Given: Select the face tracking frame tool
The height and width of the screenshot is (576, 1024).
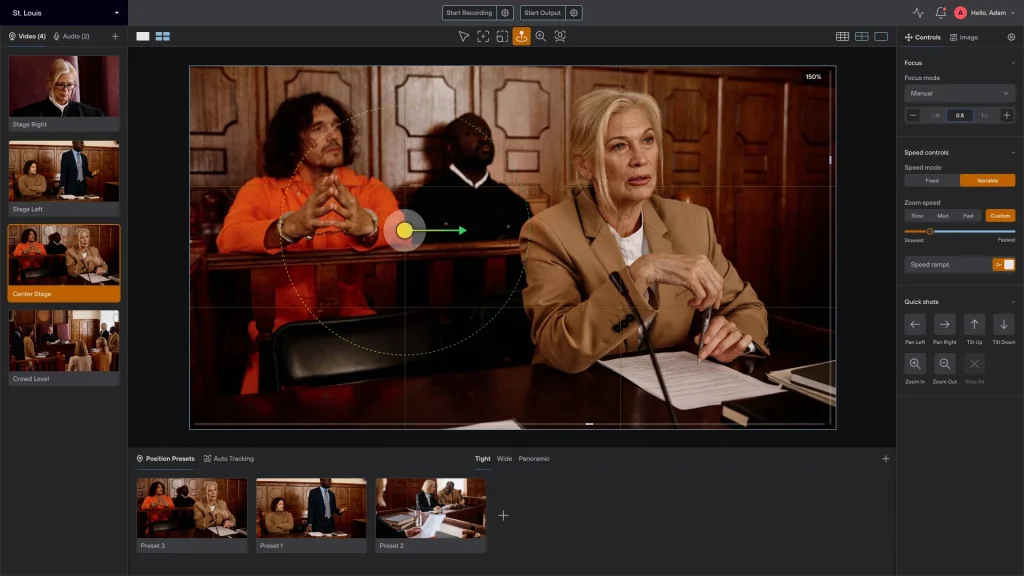Looking at the screenshot, I should [560, 37].
